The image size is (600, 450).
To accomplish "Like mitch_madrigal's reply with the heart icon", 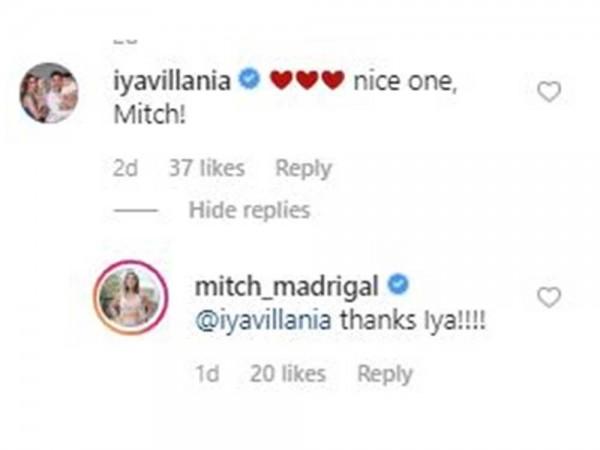I will (x=549, y=297).
